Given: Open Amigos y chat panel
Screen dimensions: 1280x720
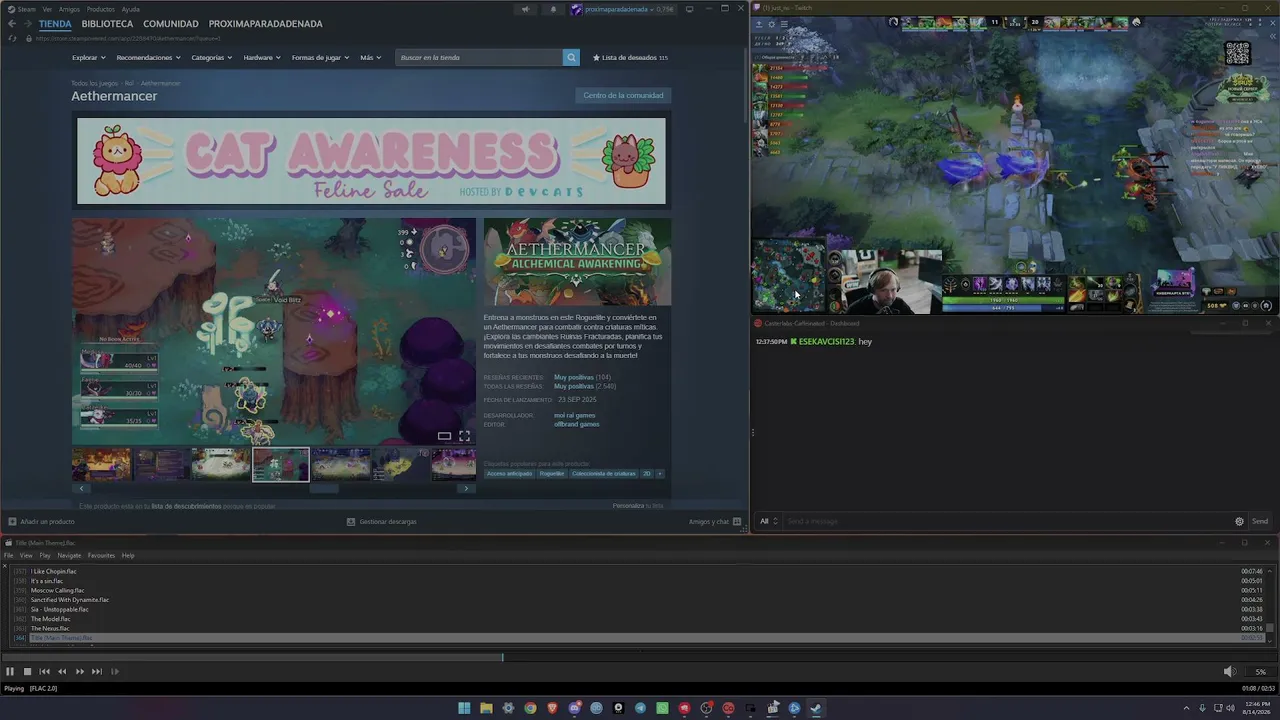Looking at the screenshot, I should [x=714, y=521].
